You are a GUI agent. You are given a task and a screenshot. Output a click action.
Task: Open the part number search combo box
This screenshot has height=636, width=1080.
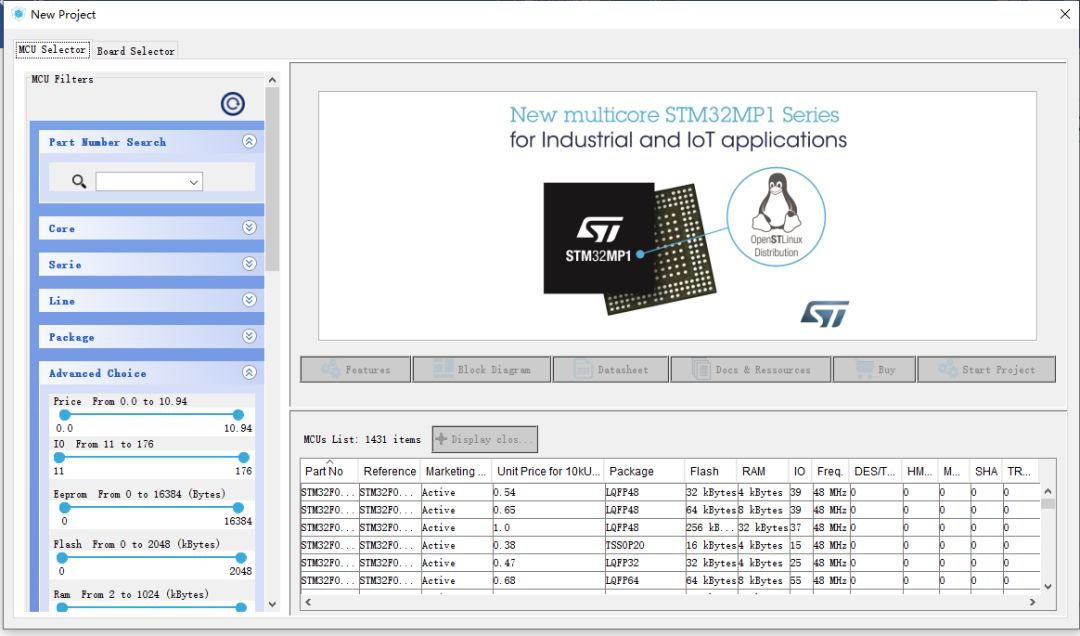[x=149, y=182]
